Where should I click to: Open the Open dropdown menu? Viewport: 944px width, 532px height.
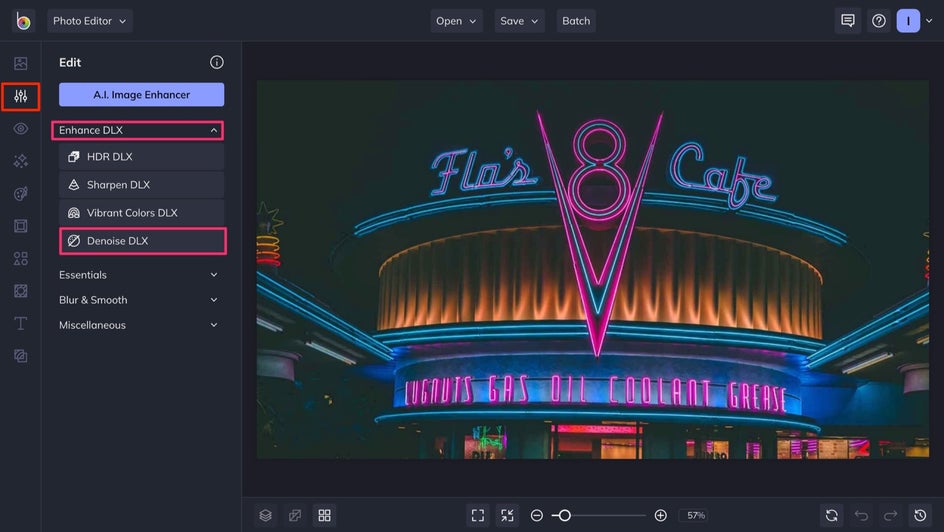(x=456, y=21)
